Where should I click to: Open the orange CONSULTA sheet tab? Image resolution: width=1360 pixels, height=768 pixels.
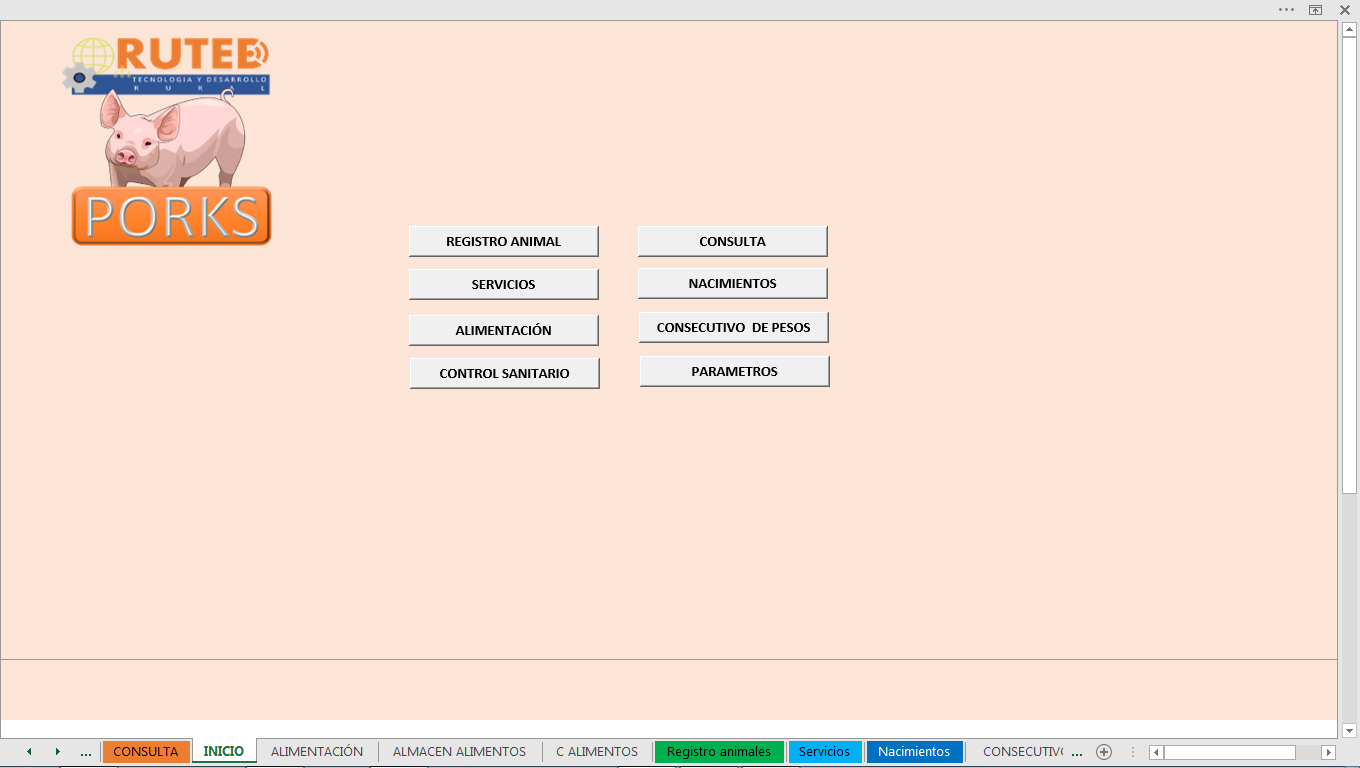click(146, 752)
